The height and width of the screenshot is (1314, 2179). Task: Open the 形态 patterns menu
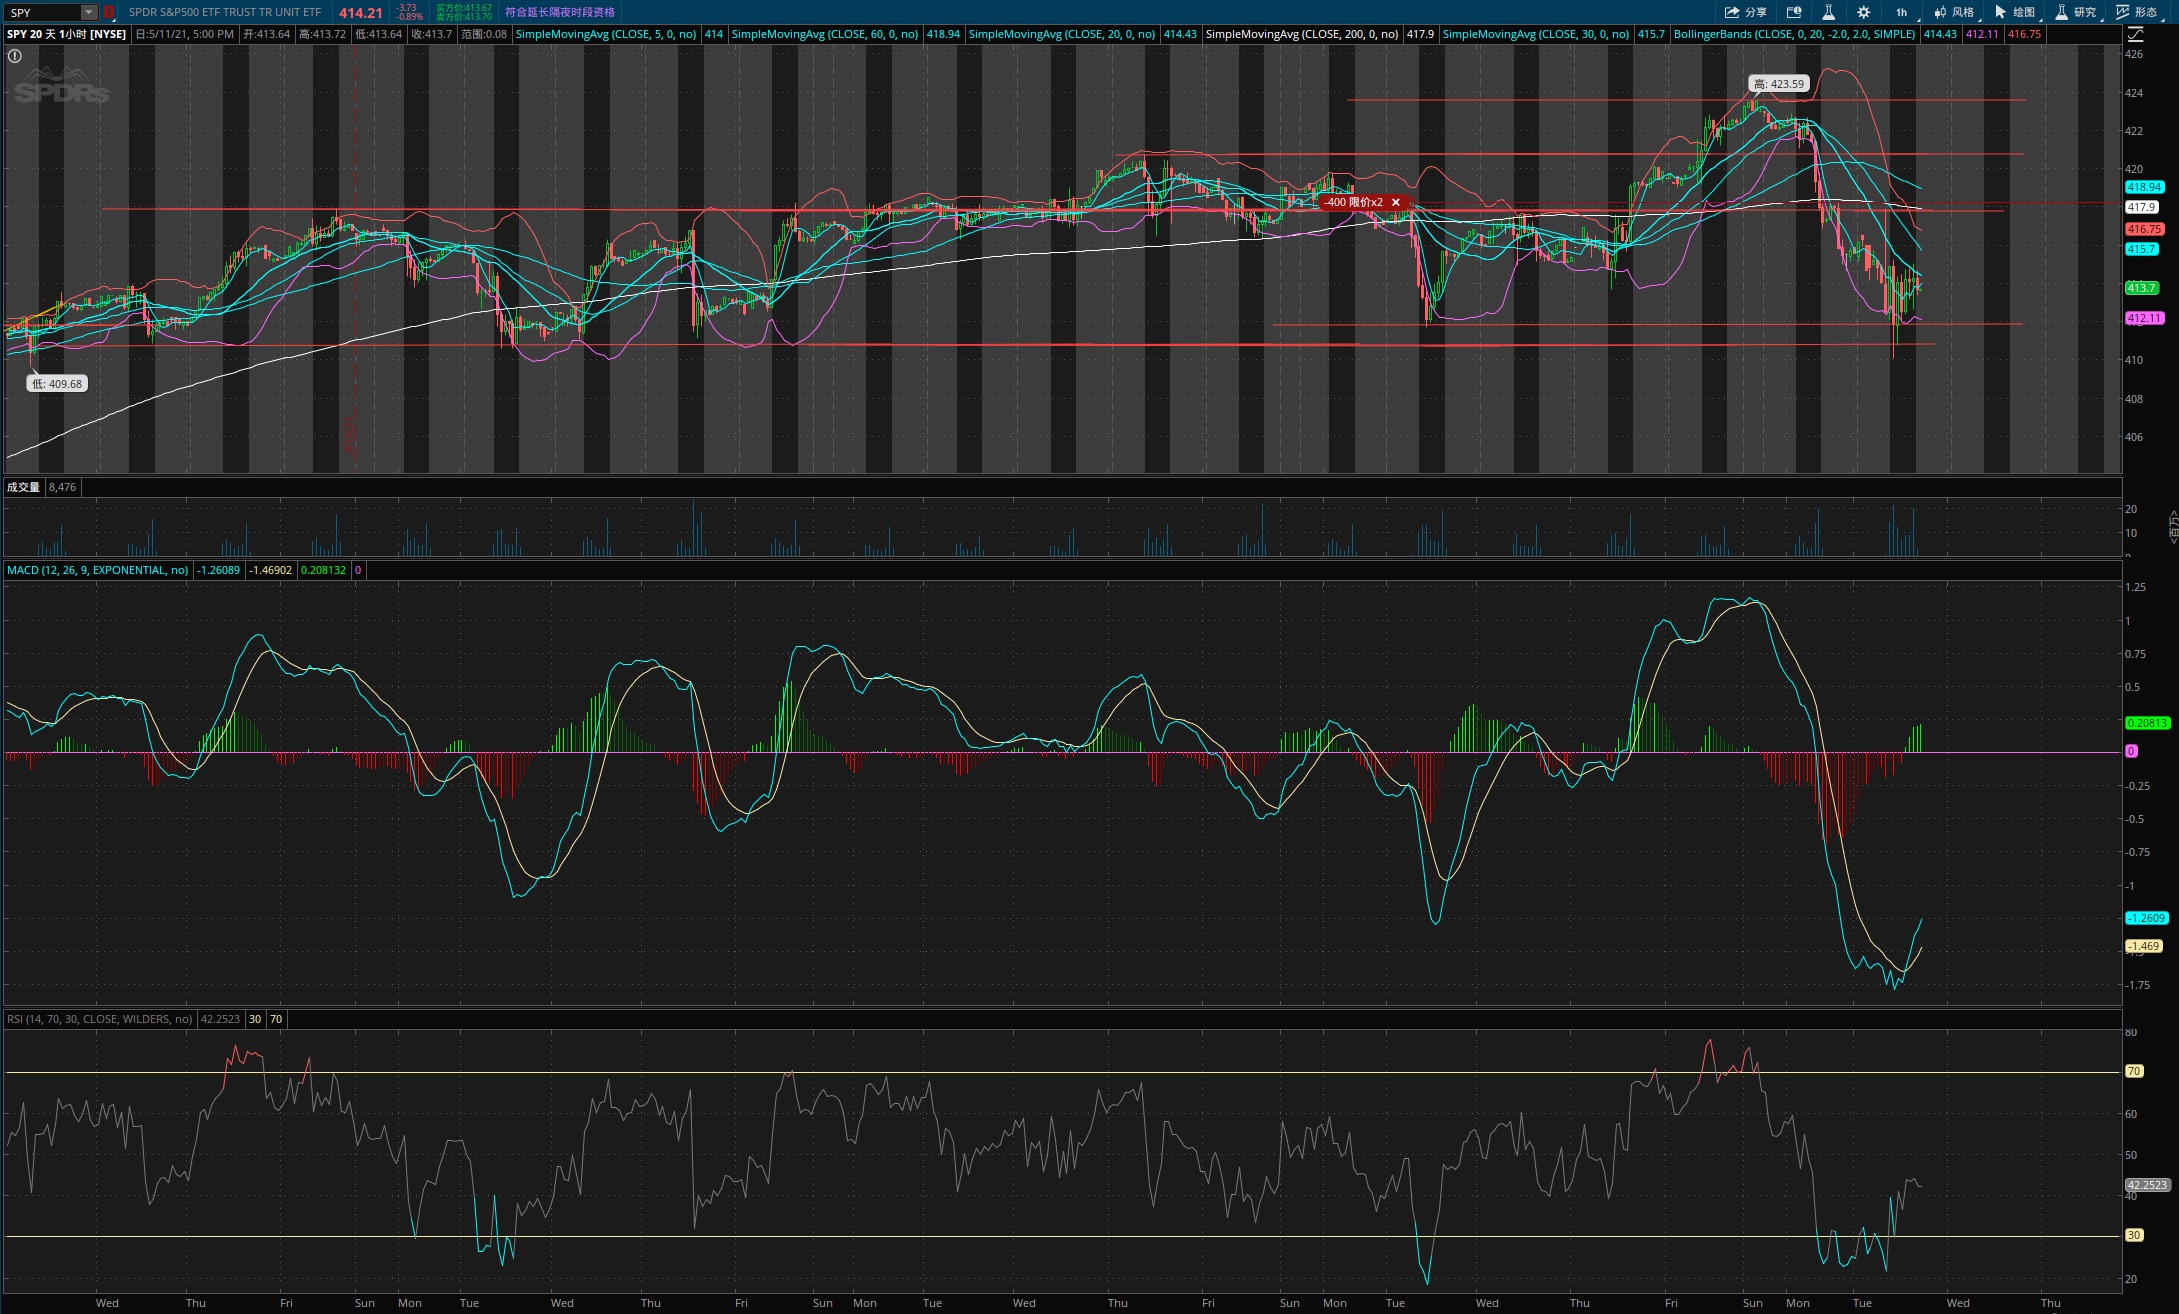[2137, 12]
